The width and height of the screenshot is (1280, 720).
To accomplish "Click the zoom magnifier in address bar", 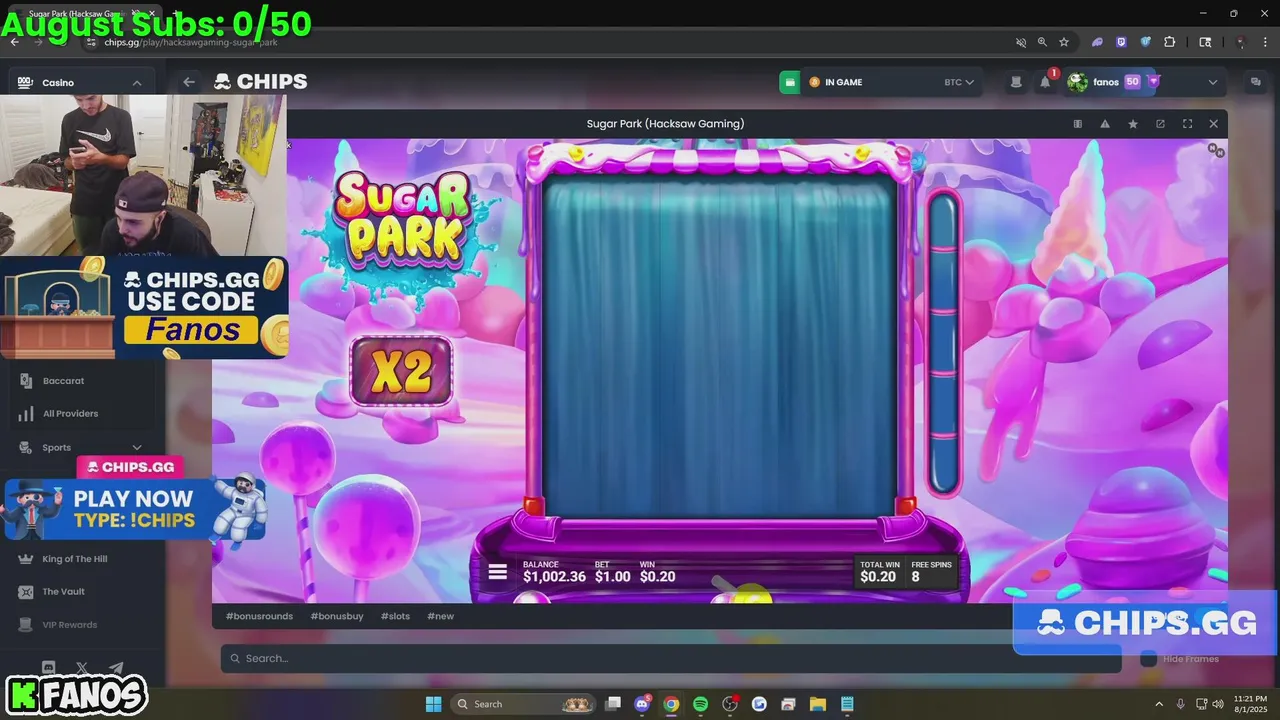I will coord(1042,42).
